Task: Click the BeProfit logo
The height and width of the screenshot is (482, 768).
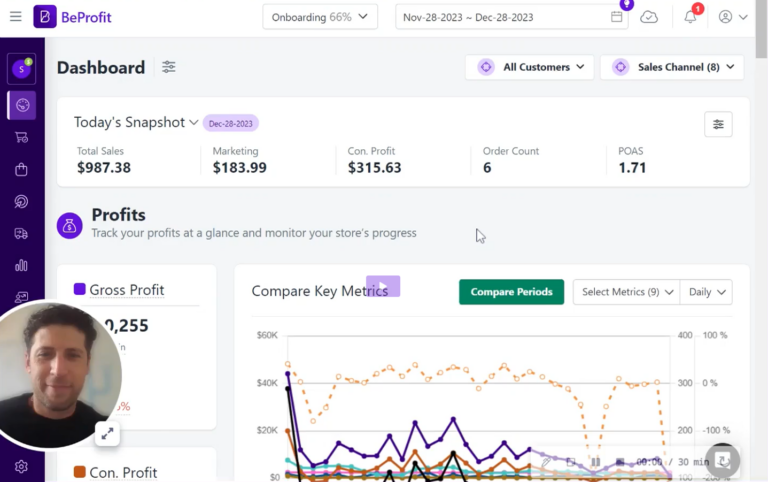Action: click(72, 17)
